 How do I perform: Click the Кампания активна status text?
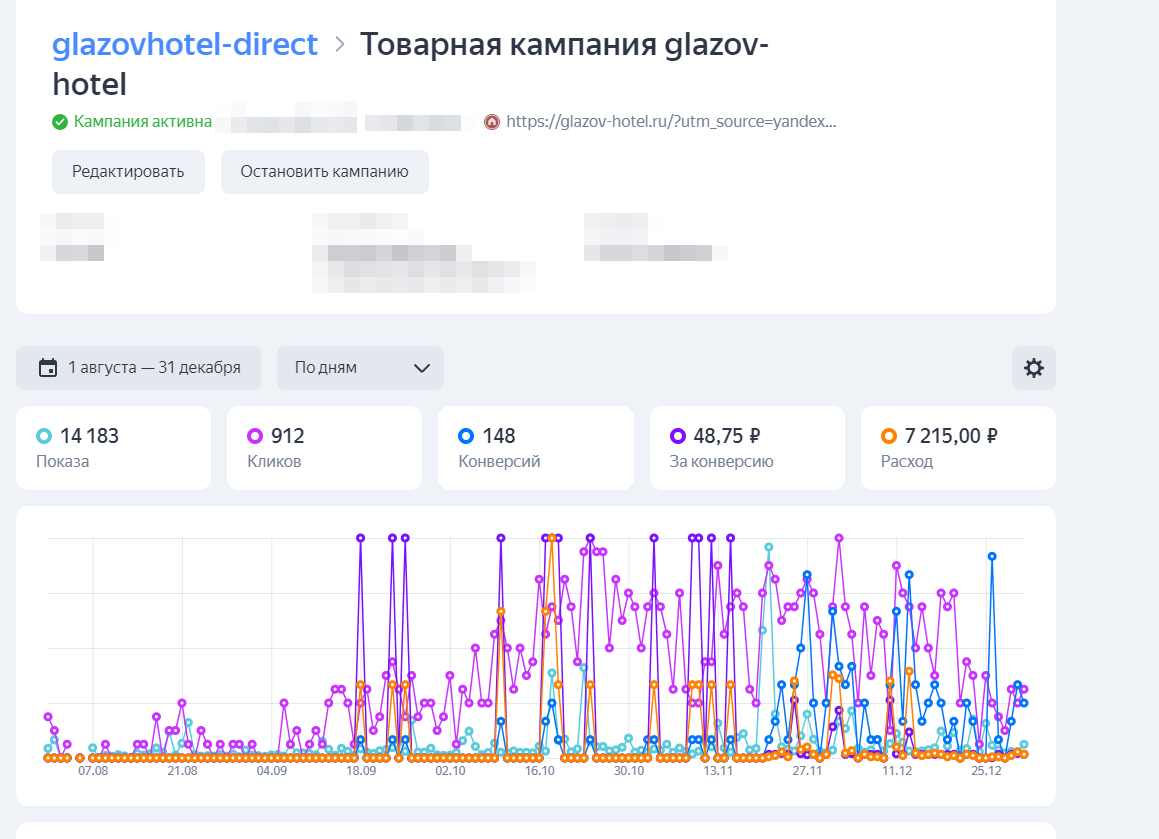click(143, 122)
